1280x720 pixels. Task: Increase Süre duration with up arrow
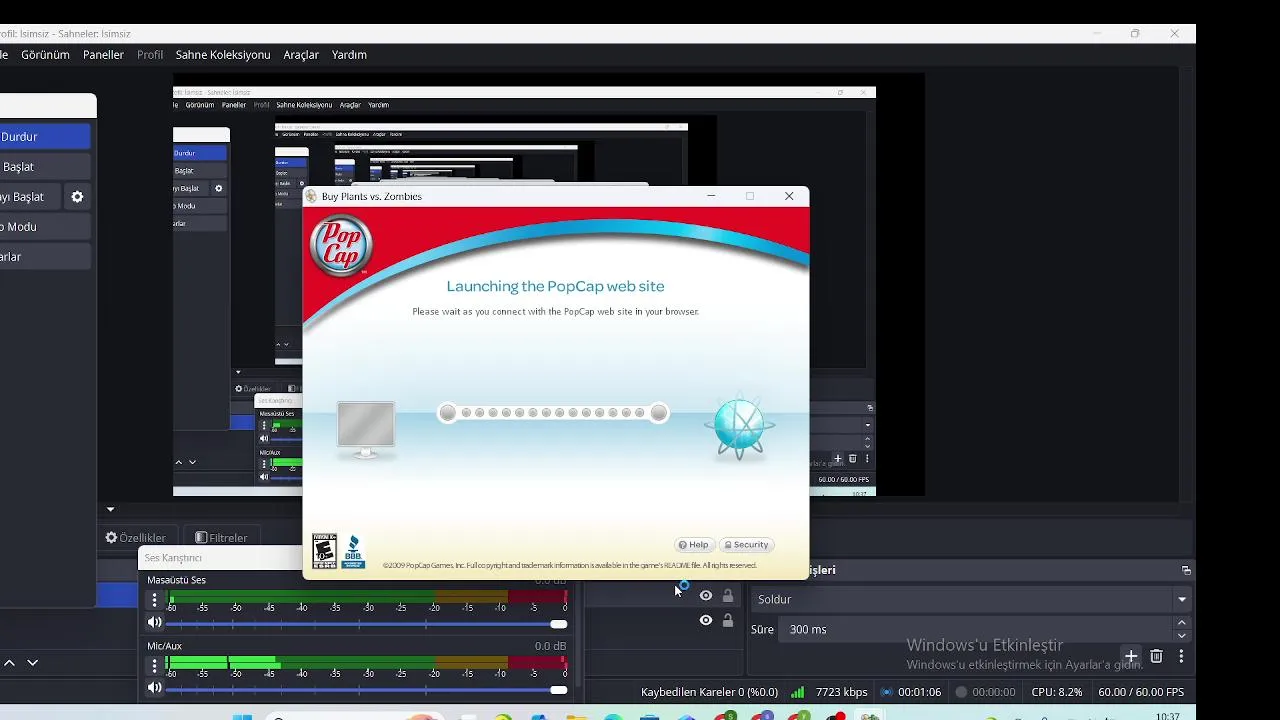pyautogui.click(x=1182, y=623)
